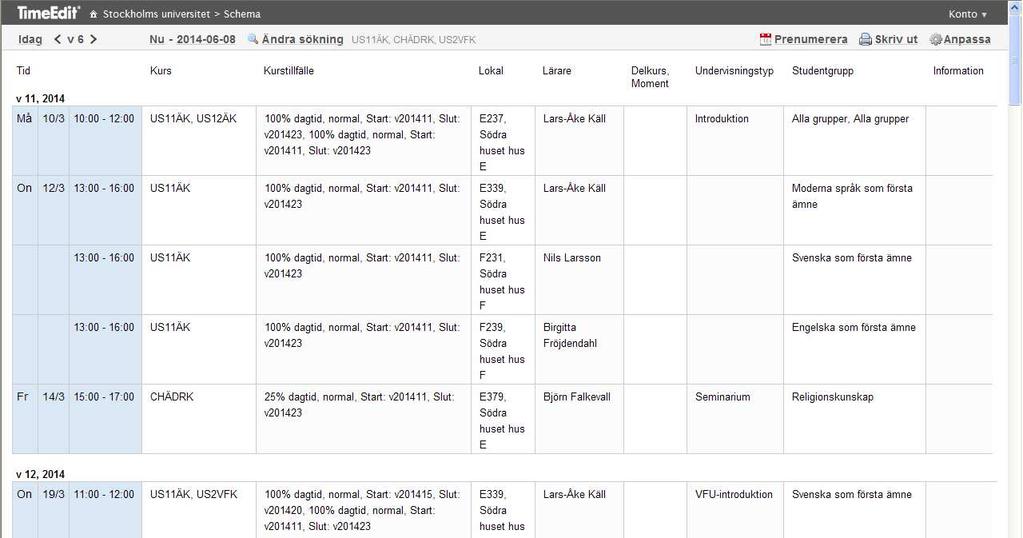1023x538 pixels.
Task: Click the v 6 week label
Action: click(x=76, y=39)
